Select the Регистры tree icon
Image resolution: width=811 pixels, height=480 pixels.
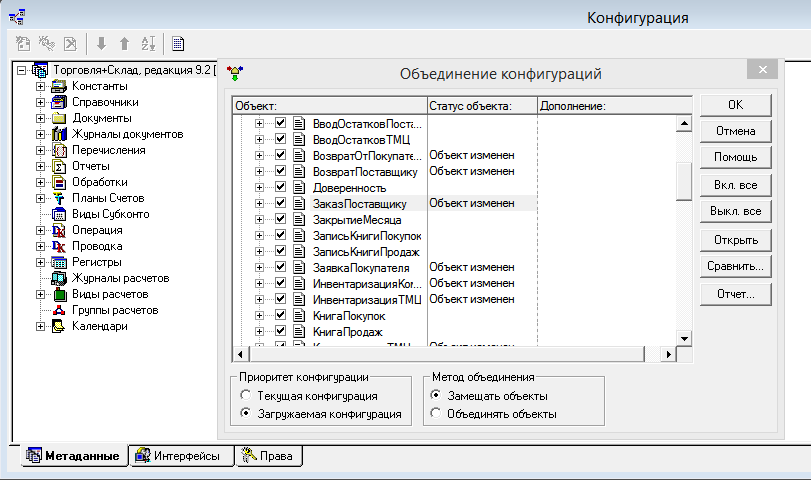tap(59, 262)
